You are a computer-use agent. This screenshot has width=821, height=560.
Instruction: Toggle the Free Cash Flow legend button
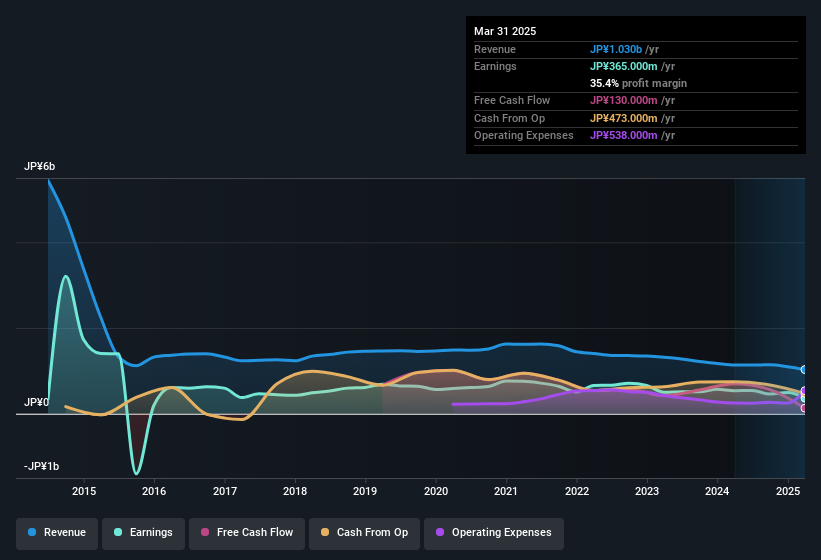coord(247,533)
